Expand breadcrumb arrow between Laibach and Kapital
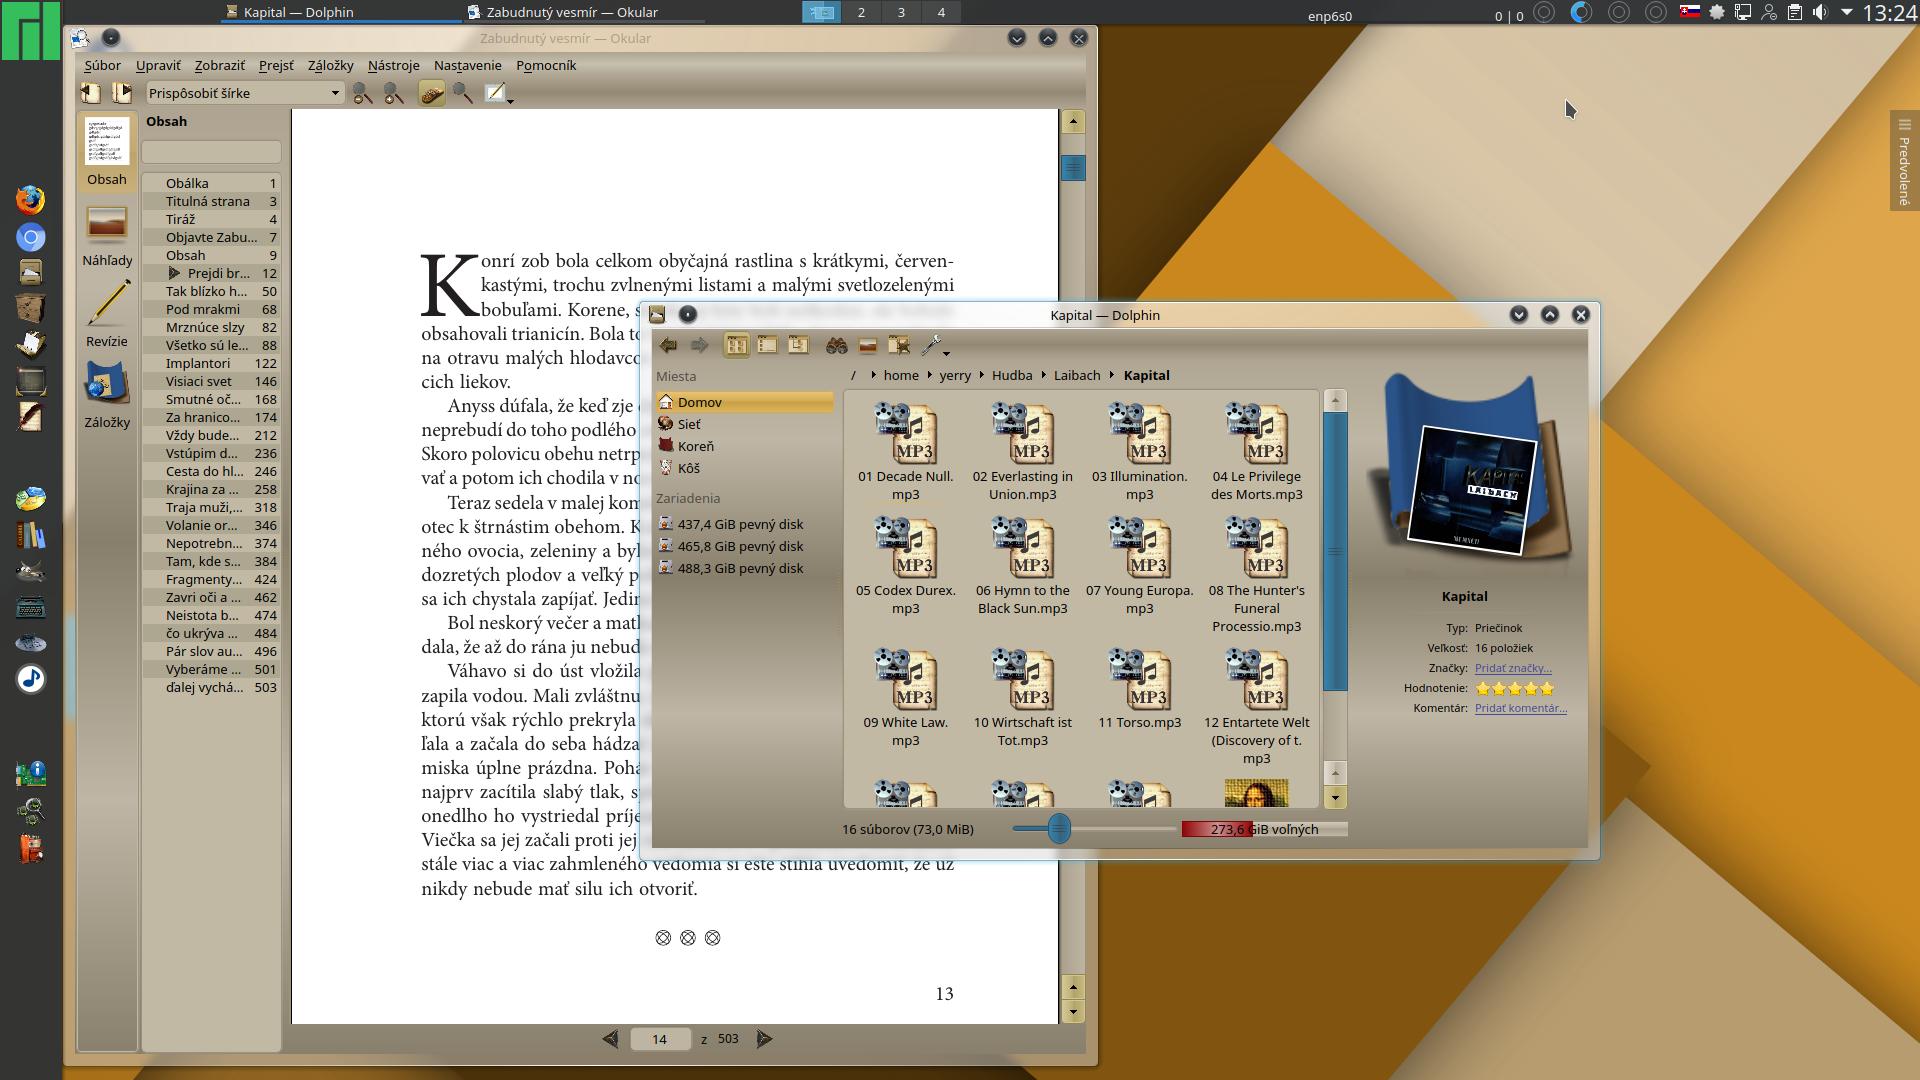This screenshot has height=1080, width=1920. point(1111,375)
